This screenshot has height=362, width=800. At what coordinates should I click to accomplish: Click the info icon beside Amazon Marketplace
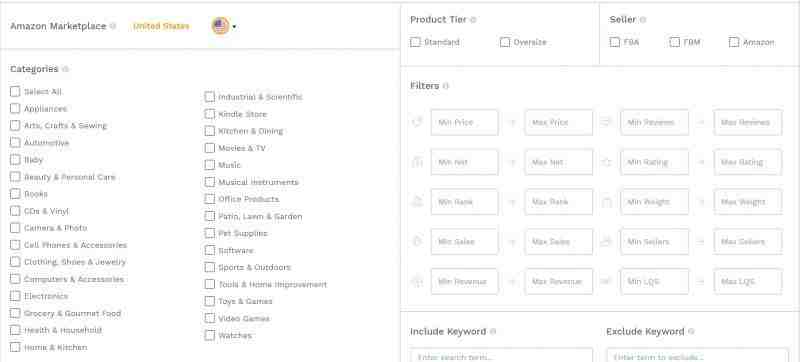click(113, 26)
